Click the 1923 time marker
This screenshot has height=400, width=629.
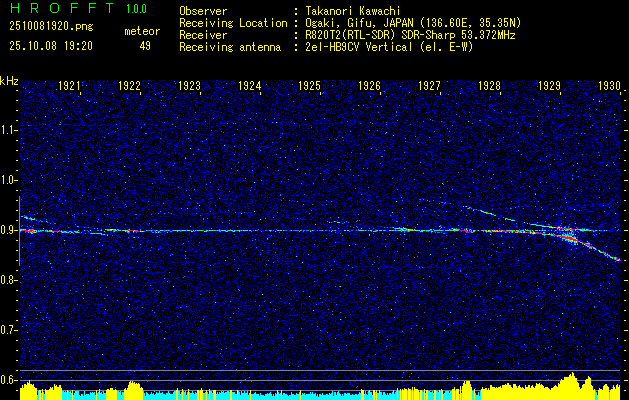coord(189,85)
